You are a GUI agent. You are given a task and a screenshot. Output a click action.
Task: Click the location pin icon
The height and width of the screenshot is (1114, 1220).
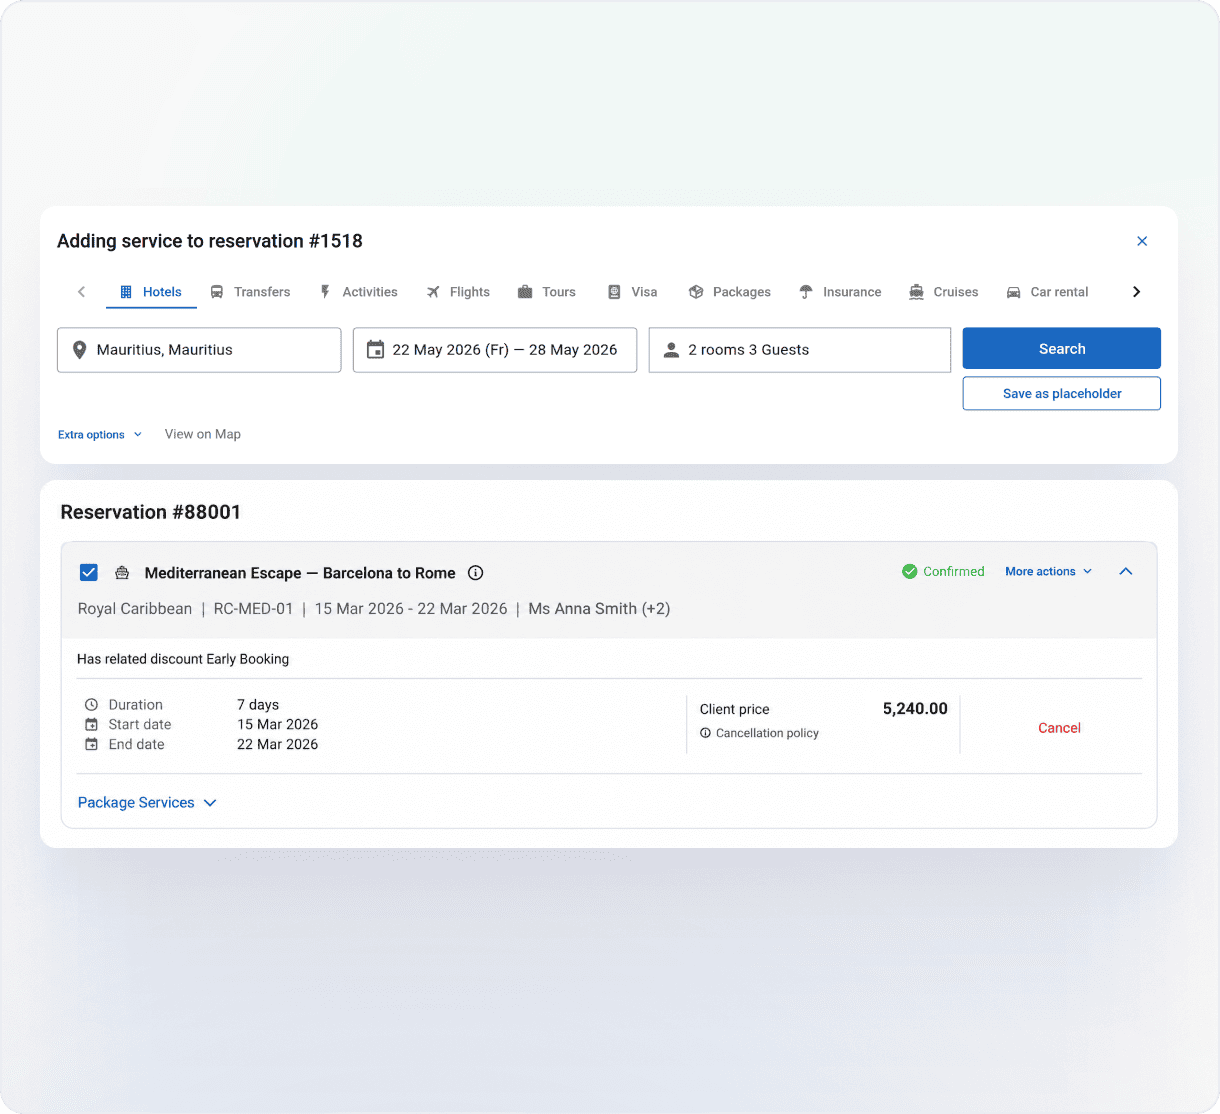click(x=79, y=350)
